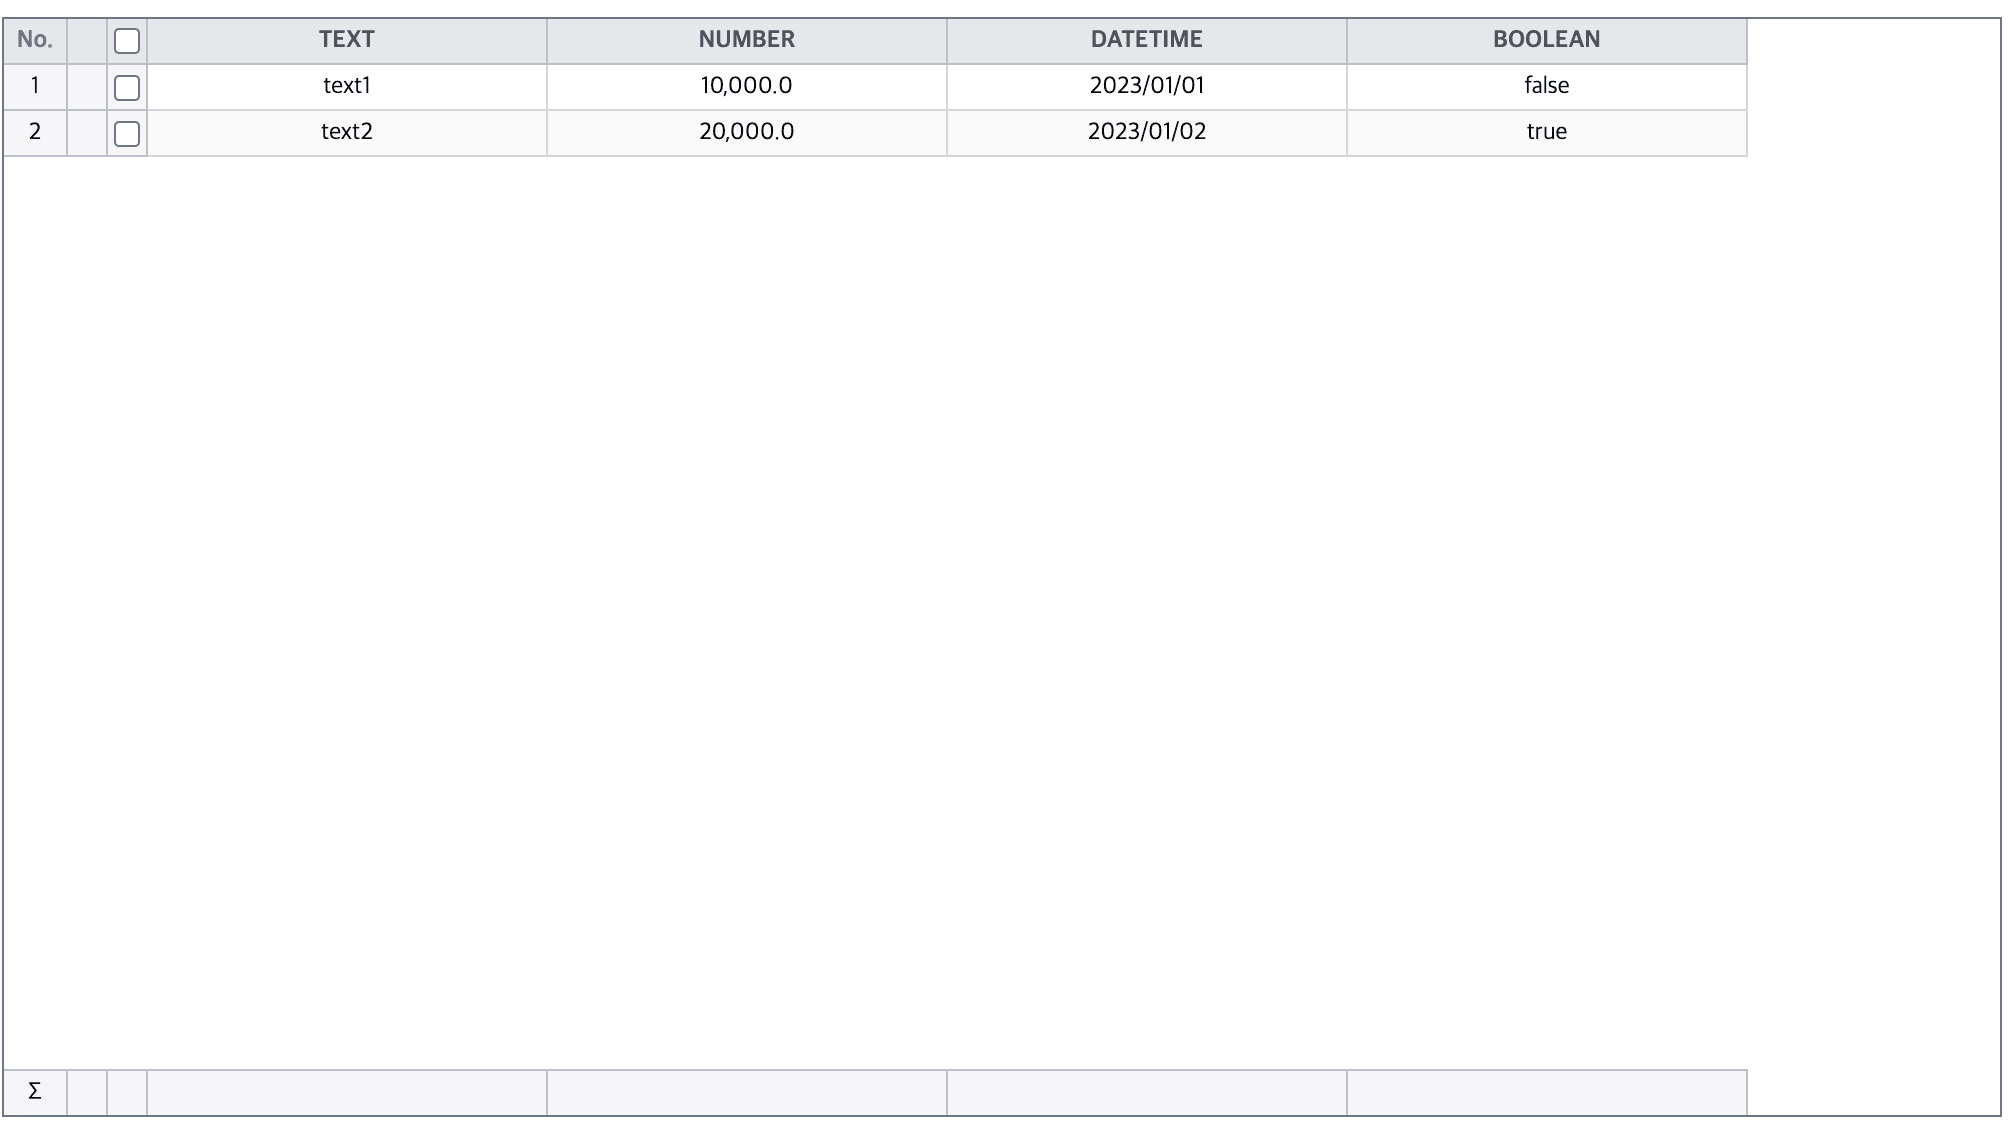Select the 2023/01/01 date cell
Screen dimensions: 2011x1134
1147,87
